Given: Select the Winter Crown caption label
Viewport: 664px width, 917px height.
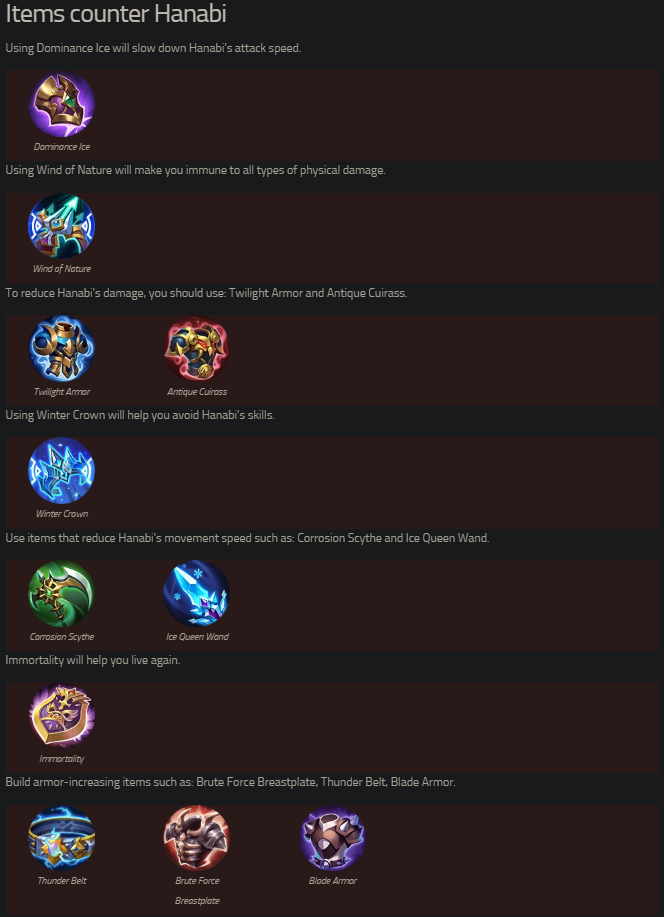Looking at the screenshot, I should (x=62, y=514).
